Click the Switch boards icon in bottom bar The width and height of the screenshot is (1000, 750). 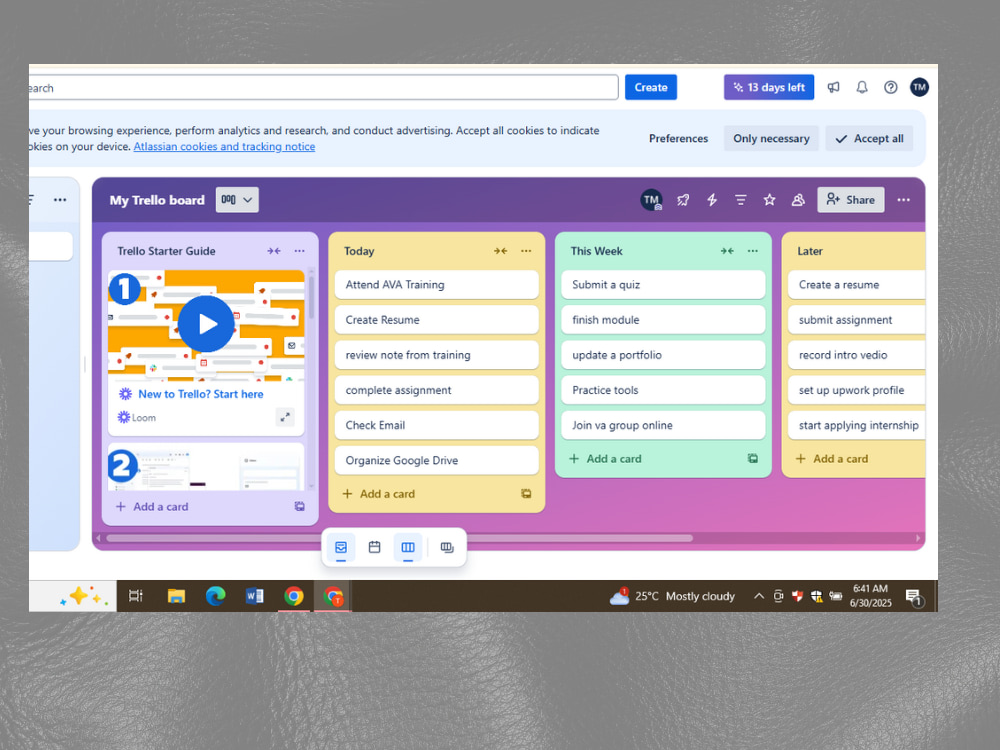[447, 547]
